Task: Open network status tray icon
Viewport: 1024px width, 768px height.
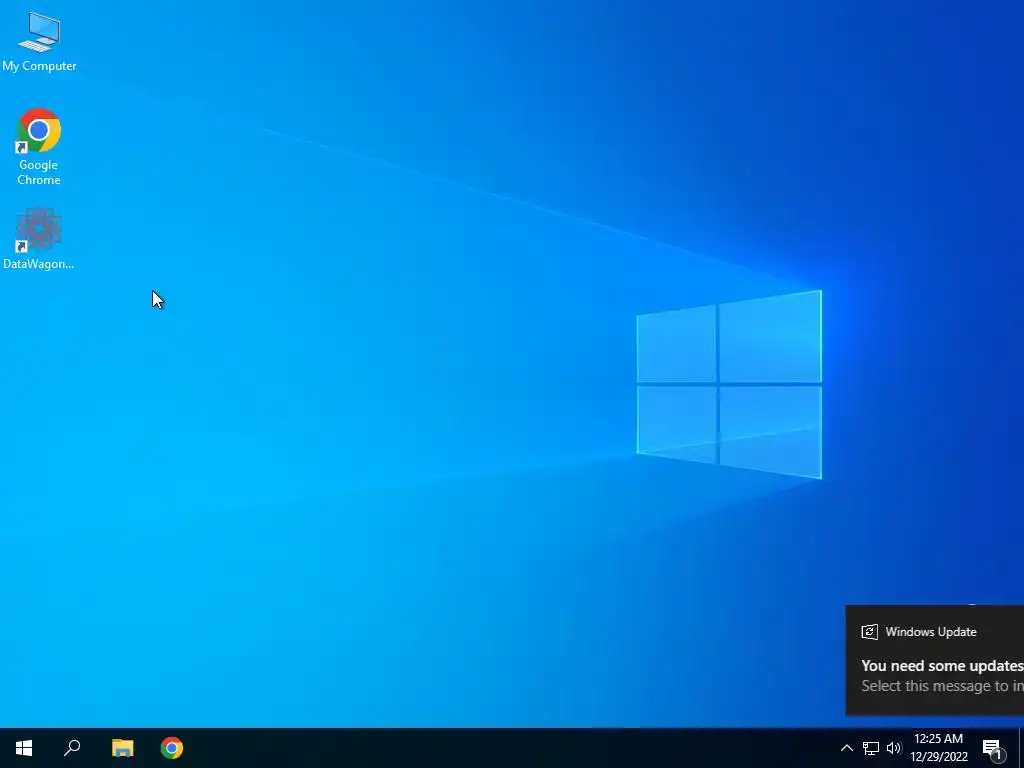Action: point(871,748)
